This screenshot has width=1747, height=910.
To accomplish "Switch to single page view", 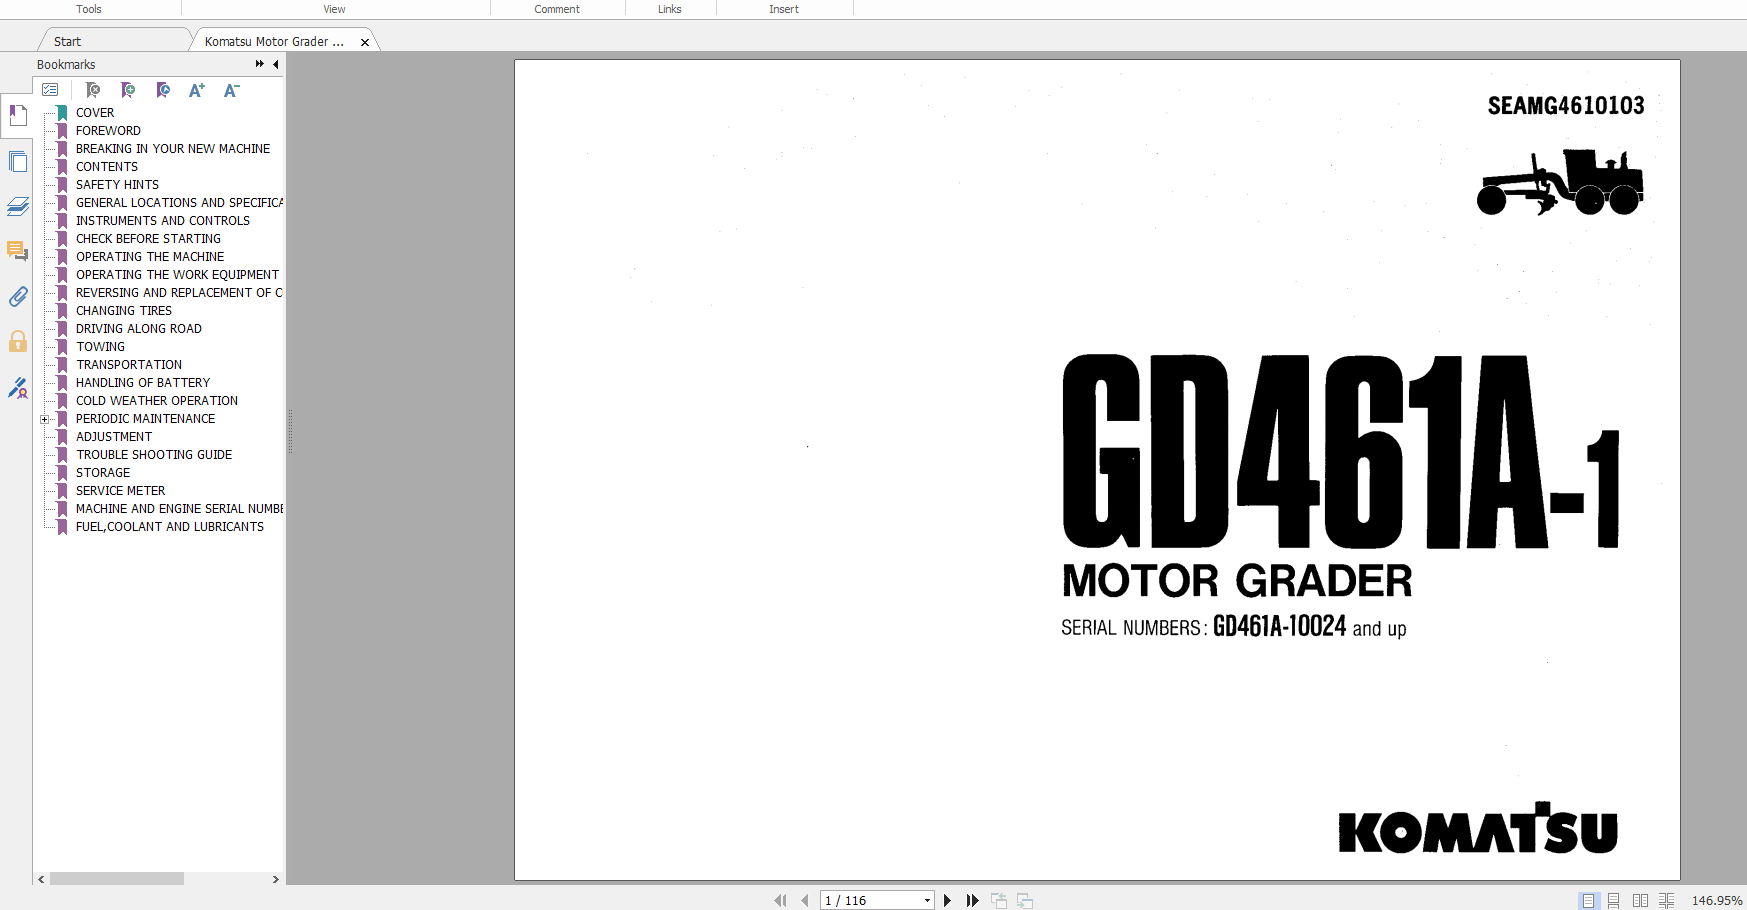I will (1589, 901).
